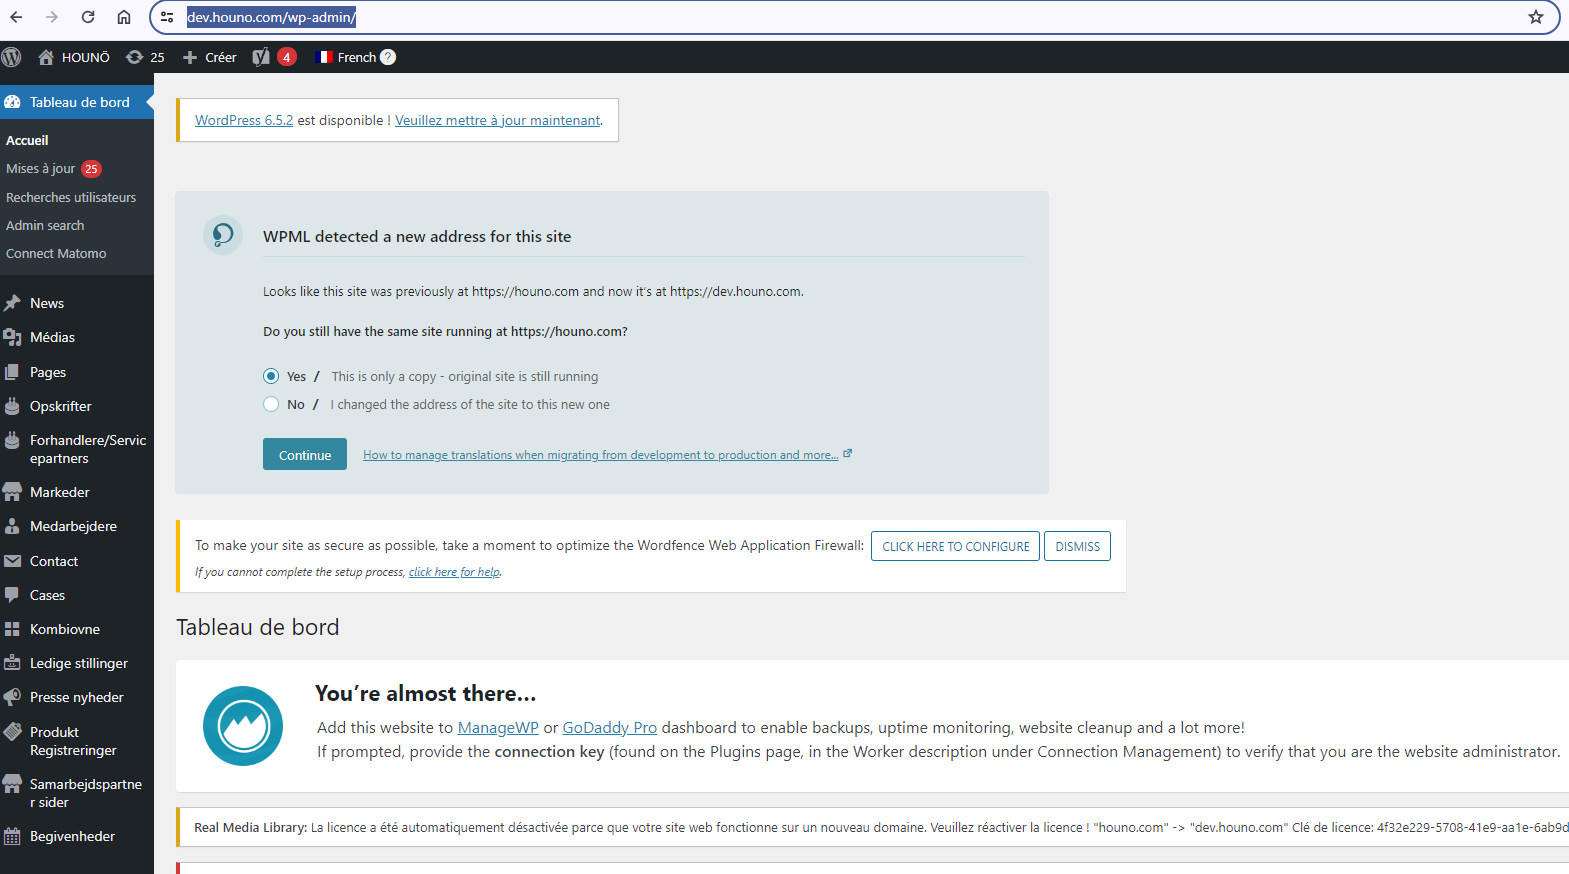Viewport: 1569px width, 874px height.
Task: Visit the HOUNÖ site via the house icon
Action: [46, 57]
